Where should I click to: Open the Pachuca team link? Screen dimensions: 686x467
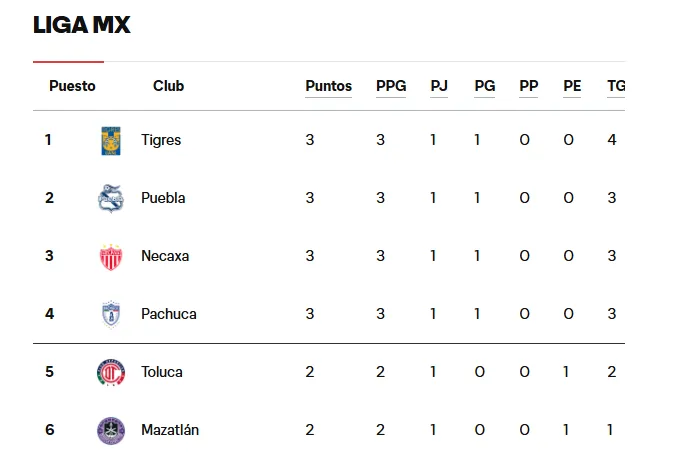click(x=169, y=314)
